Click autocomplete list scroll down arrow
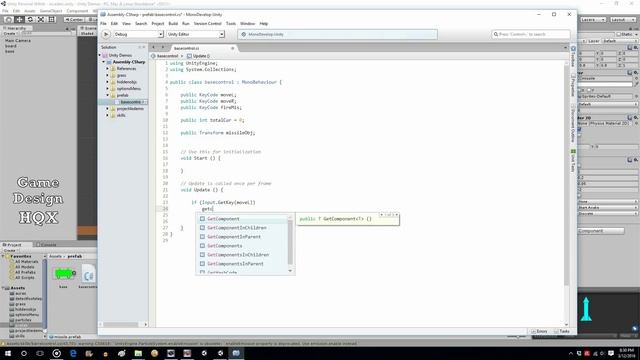Viewport: 640px width, 360px height. 290,271
